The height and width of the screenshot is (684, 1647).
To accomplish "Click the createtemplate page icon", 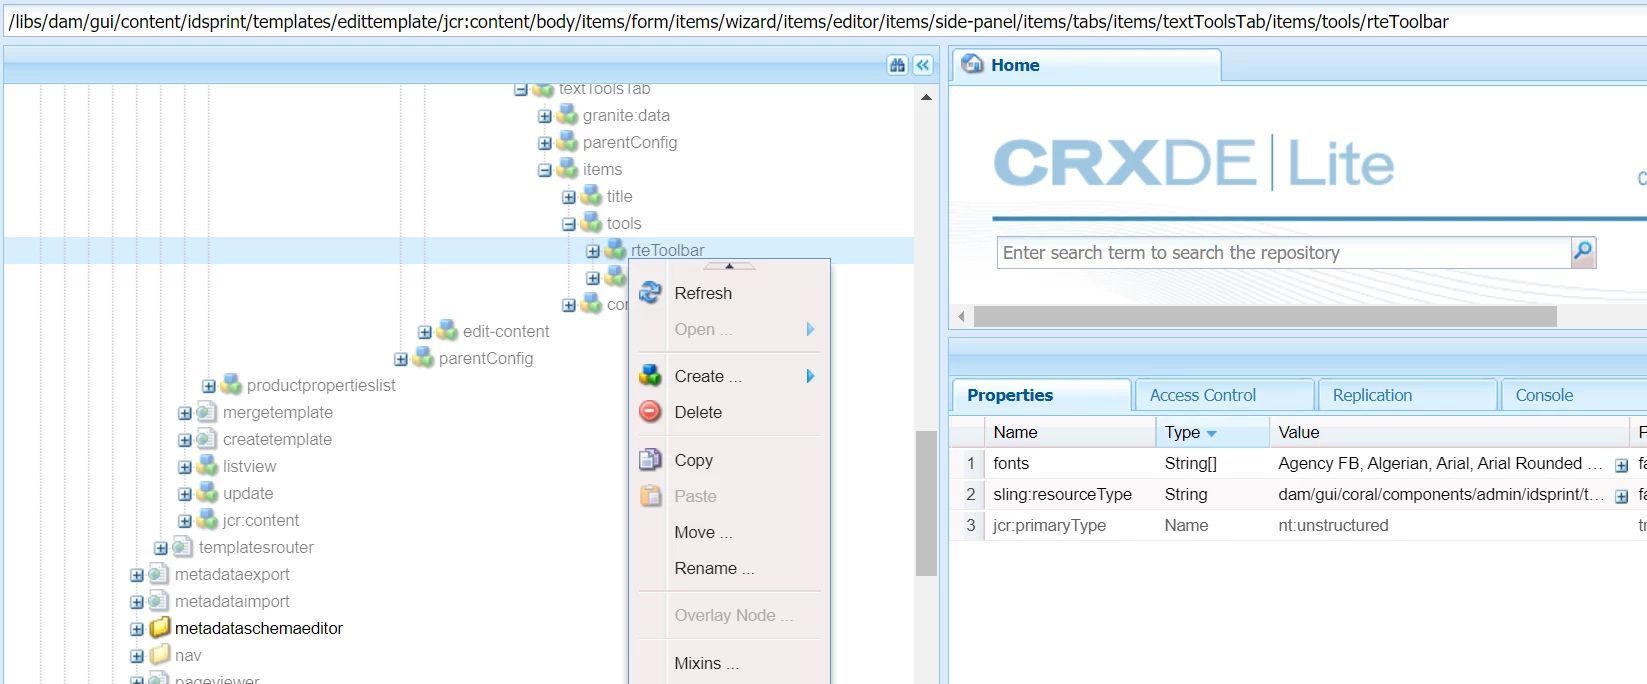I will pyautogui.click(x=207, y=438).
